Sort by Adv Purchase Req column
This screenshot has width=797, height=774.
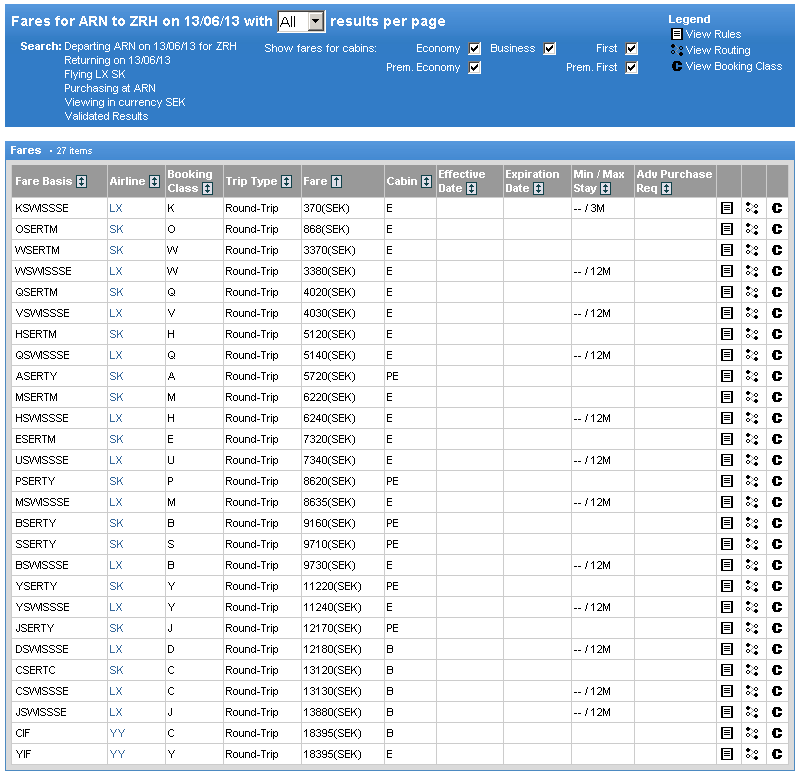tap(666, 188)
